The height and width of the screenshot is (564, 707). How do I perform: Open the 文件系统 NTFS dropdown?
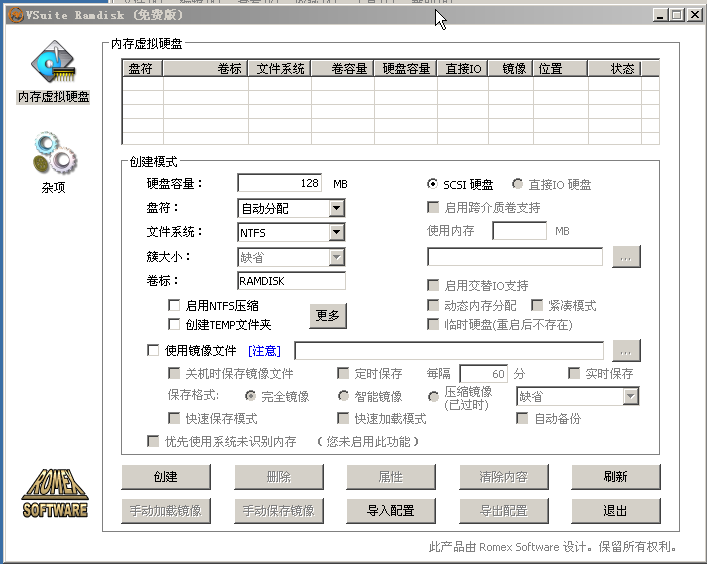click(291, 233)
